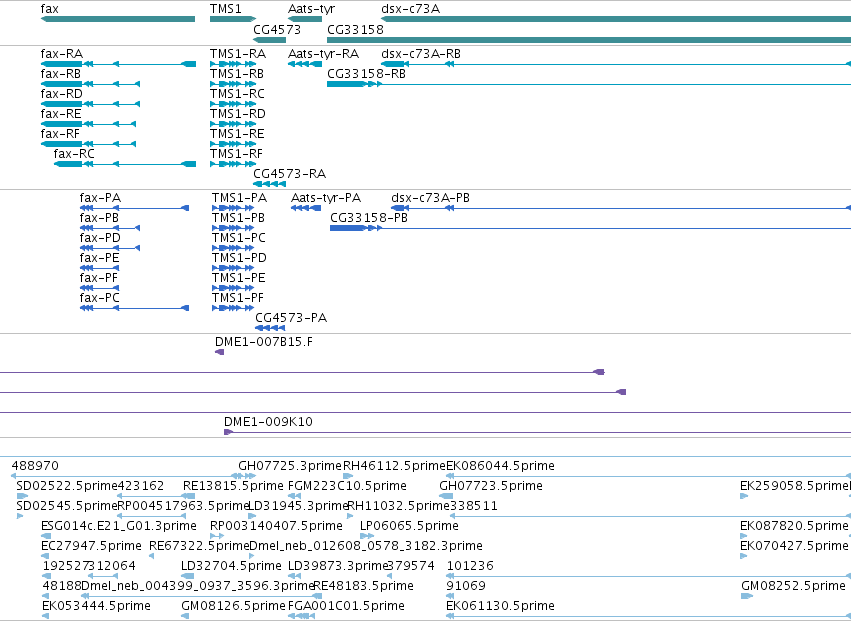The image size is (851, 621).
Task: Click the DME1-007B15.F clone label
Action: [264, 343]
